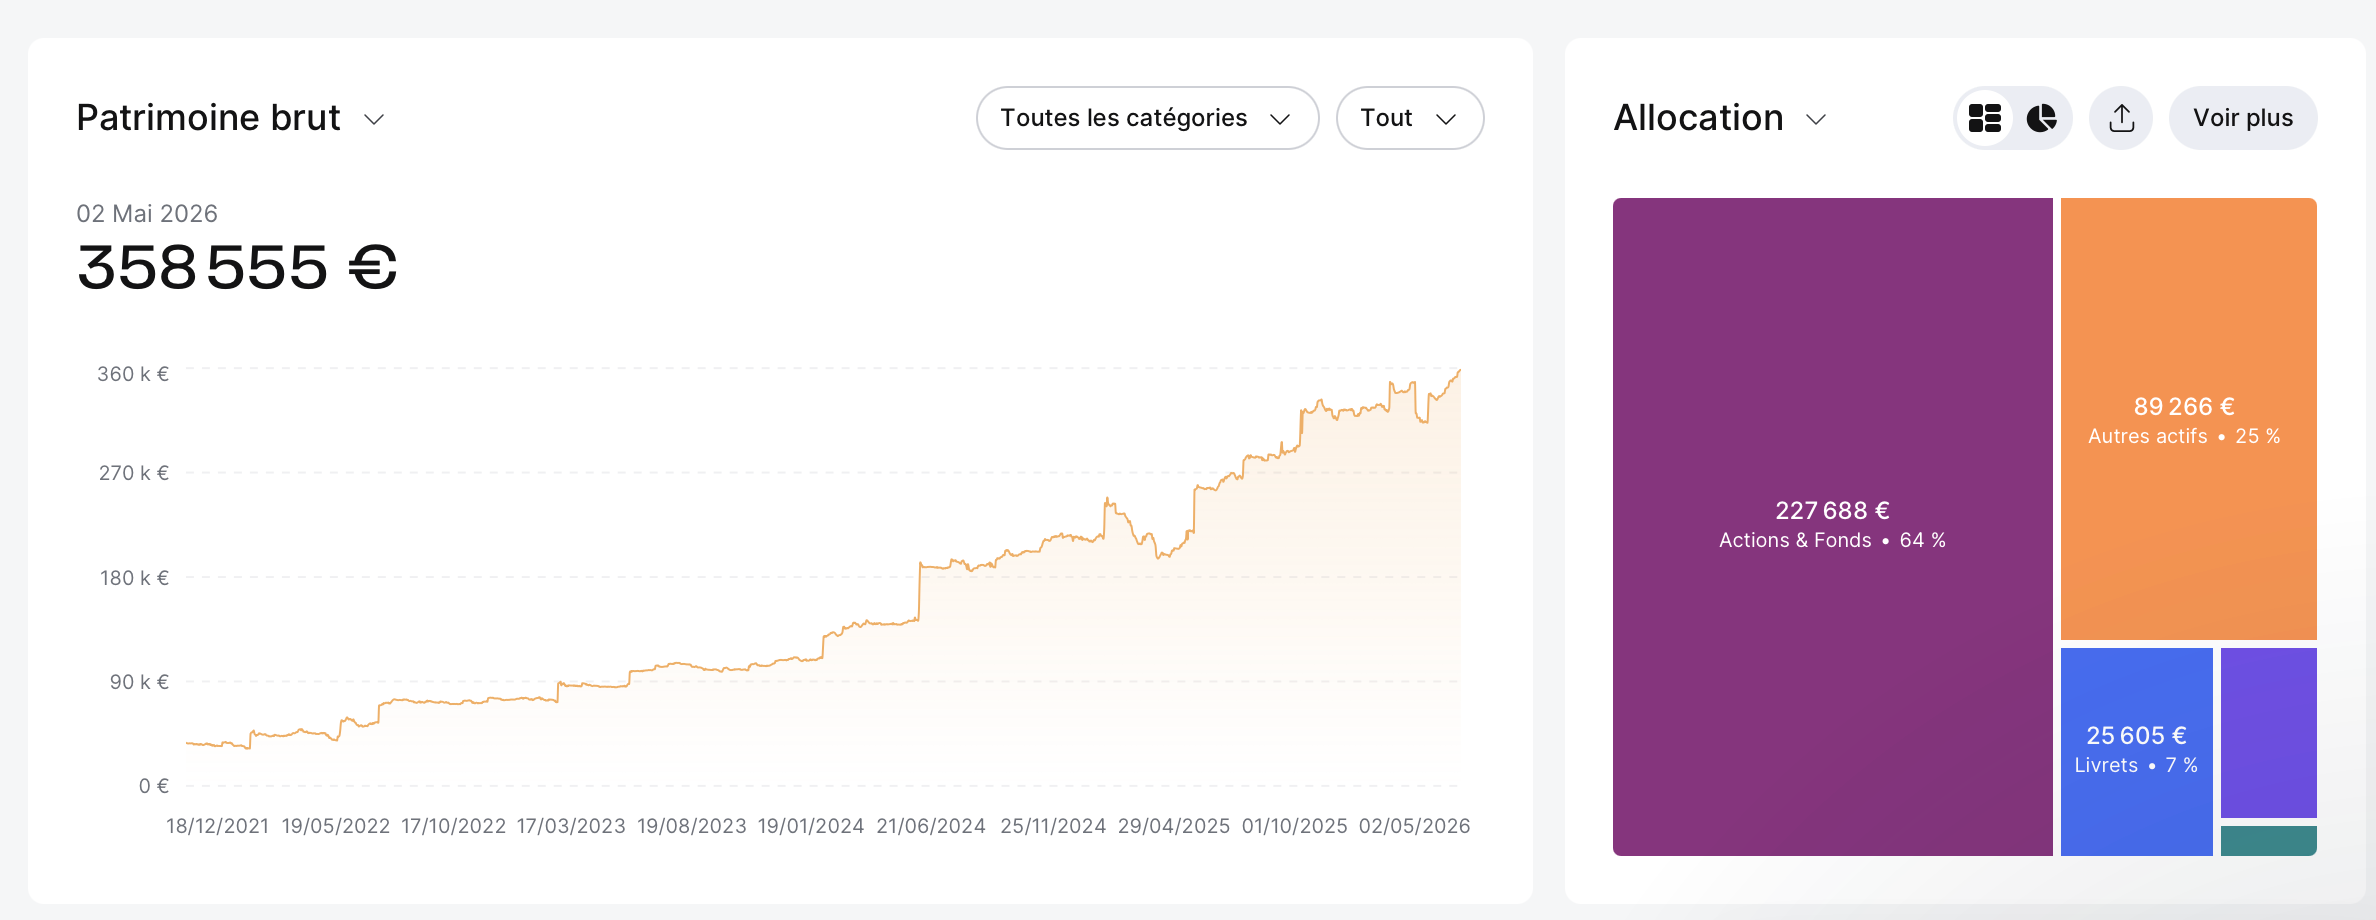The image size is (2376, 920).
Task: Select the blue Livrets allocation block
Action: pos(2136,751)
